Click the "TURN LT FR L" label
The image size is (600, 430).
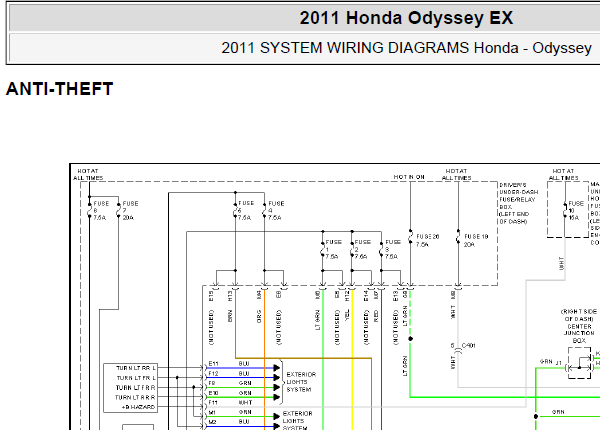(136, 378)
